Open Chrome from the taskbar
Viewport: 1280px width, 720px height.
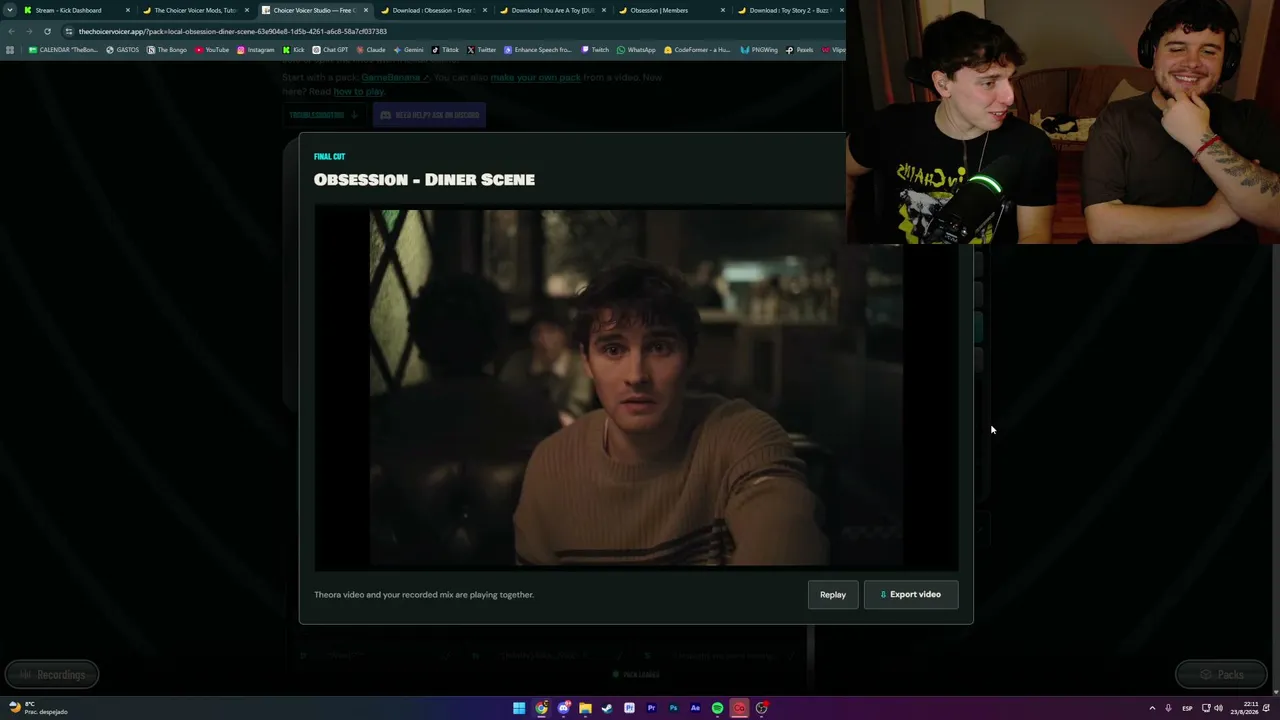coord(541,708)
